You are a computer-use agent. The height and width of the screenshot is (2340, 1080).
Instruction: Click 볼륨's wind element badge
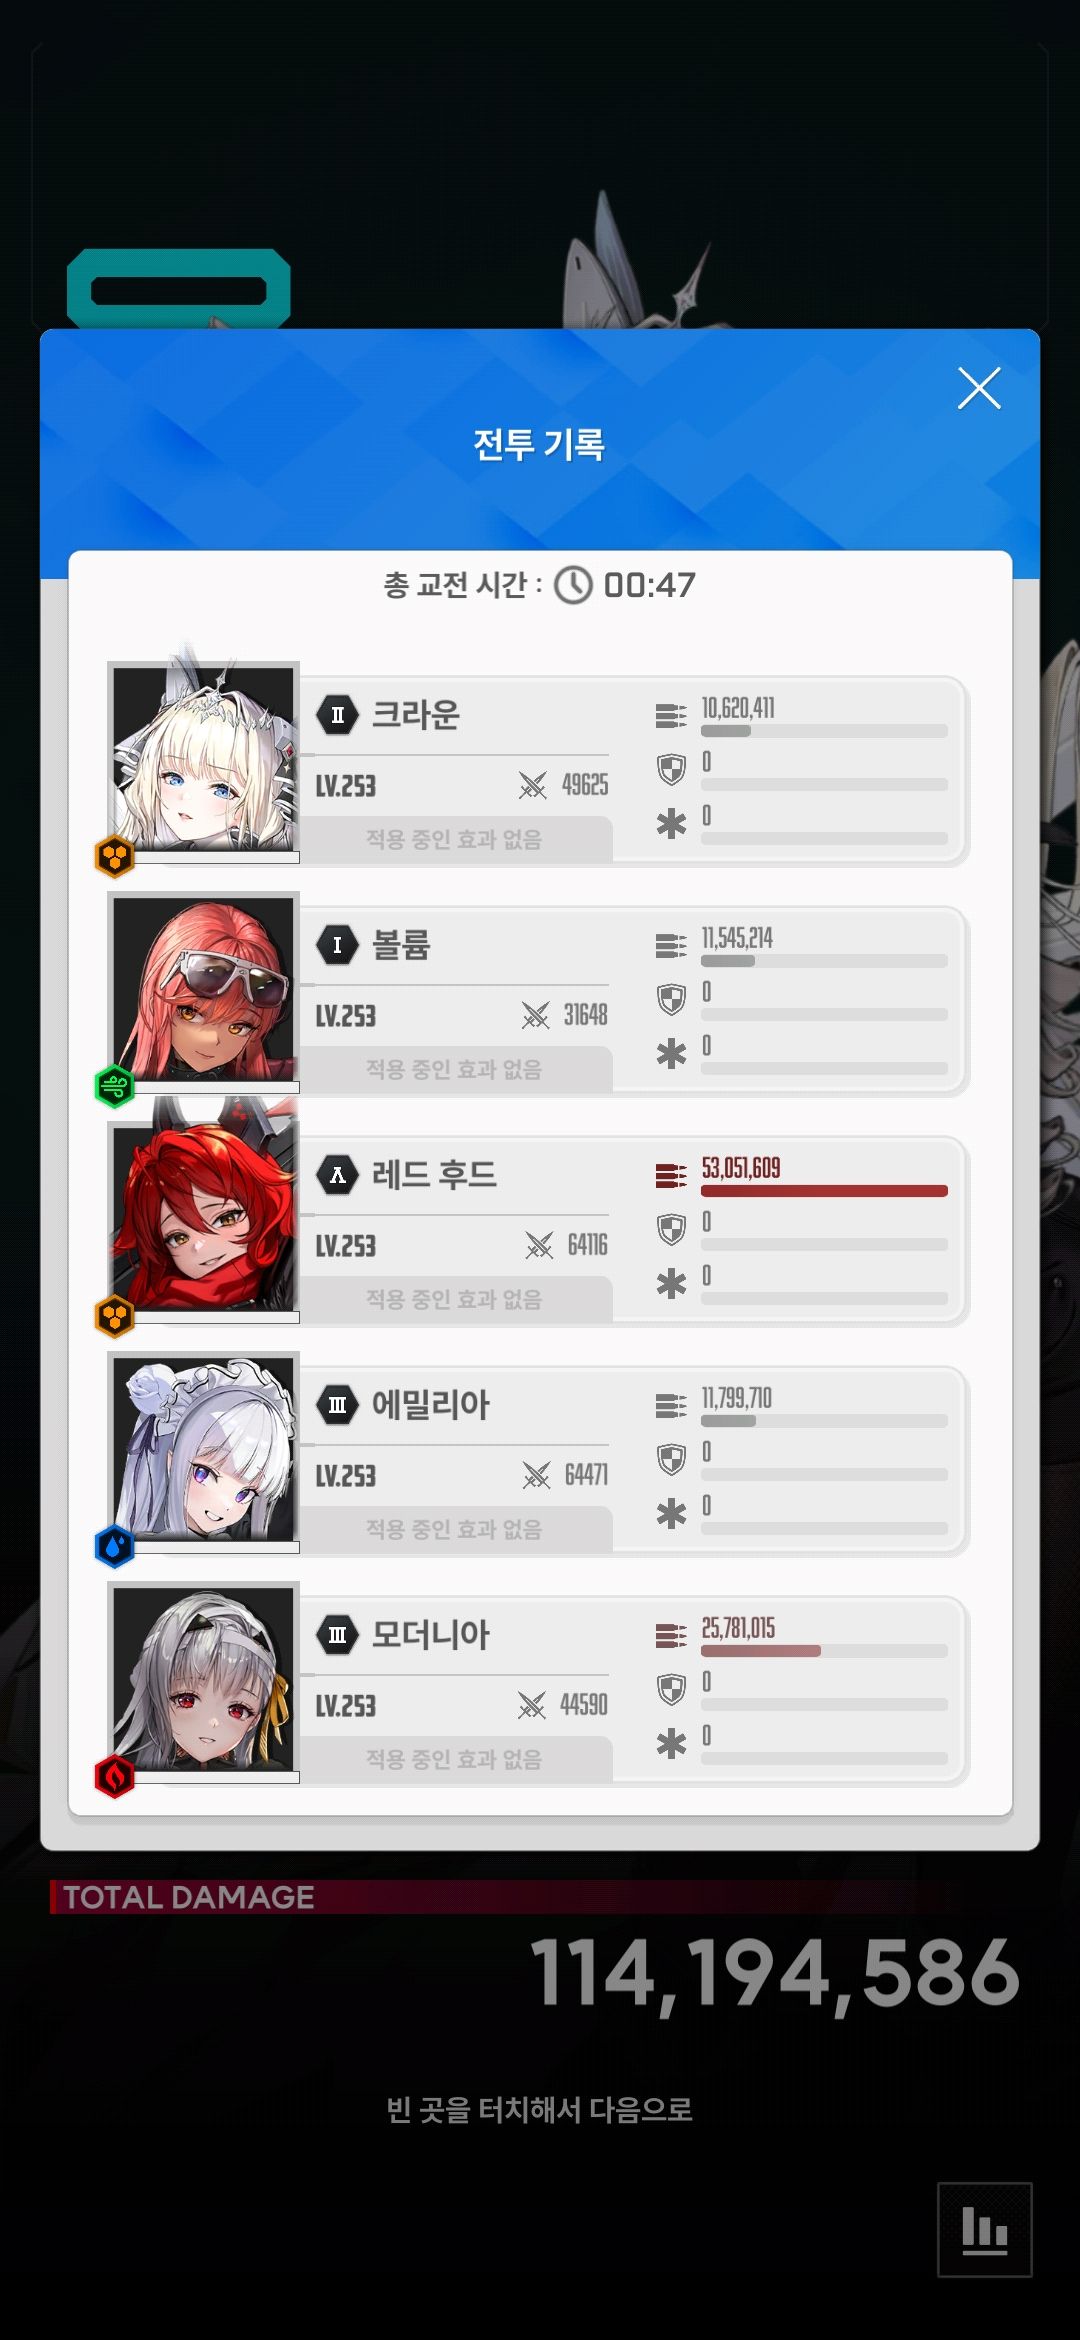click(x=115, y=1087)
